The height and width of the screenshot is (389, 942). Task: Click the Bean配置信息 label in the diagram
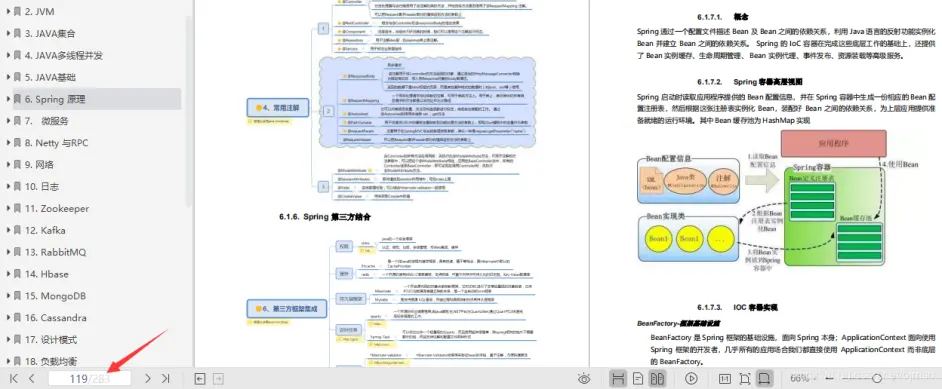pos(669,159)
